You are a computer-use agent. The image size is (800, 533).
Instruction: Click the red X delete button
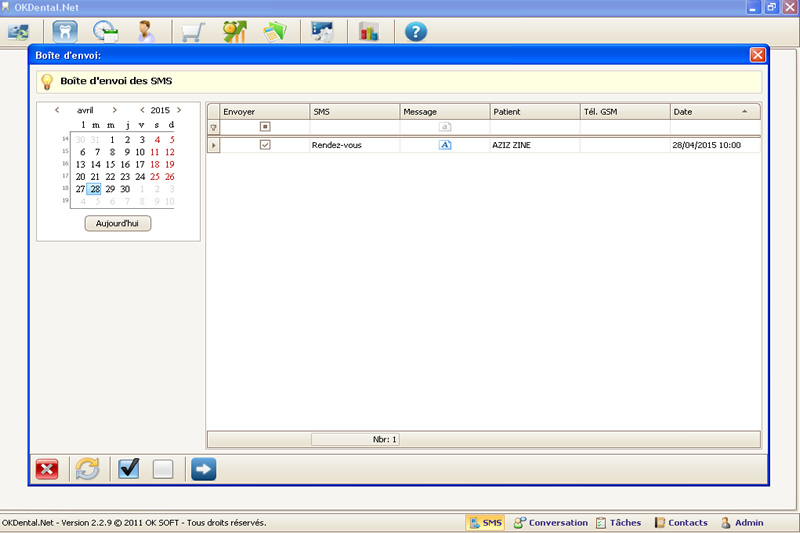[x=47, y=469]
